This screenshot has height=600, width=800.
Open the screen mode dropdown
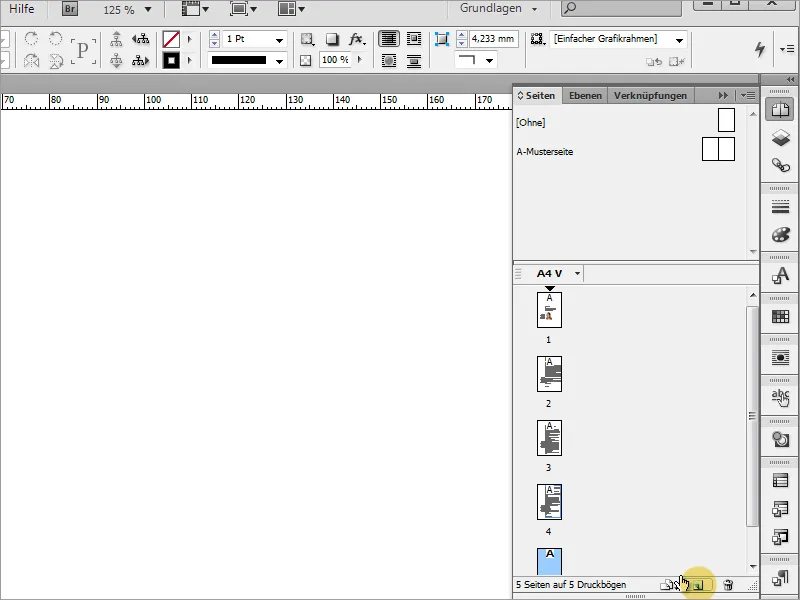(243, 9)
